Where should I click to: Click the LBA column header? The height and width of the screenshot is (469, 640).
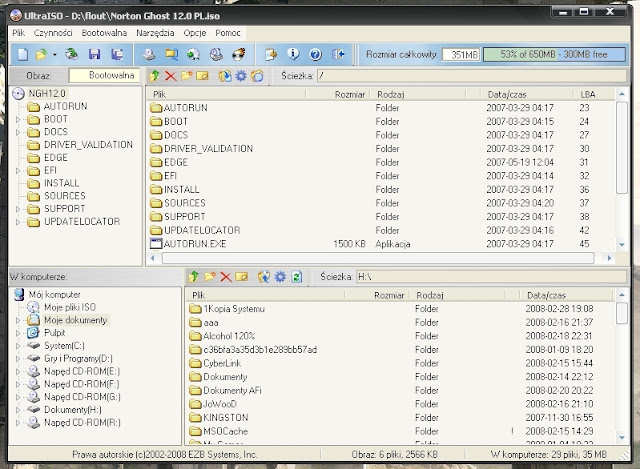594,94
